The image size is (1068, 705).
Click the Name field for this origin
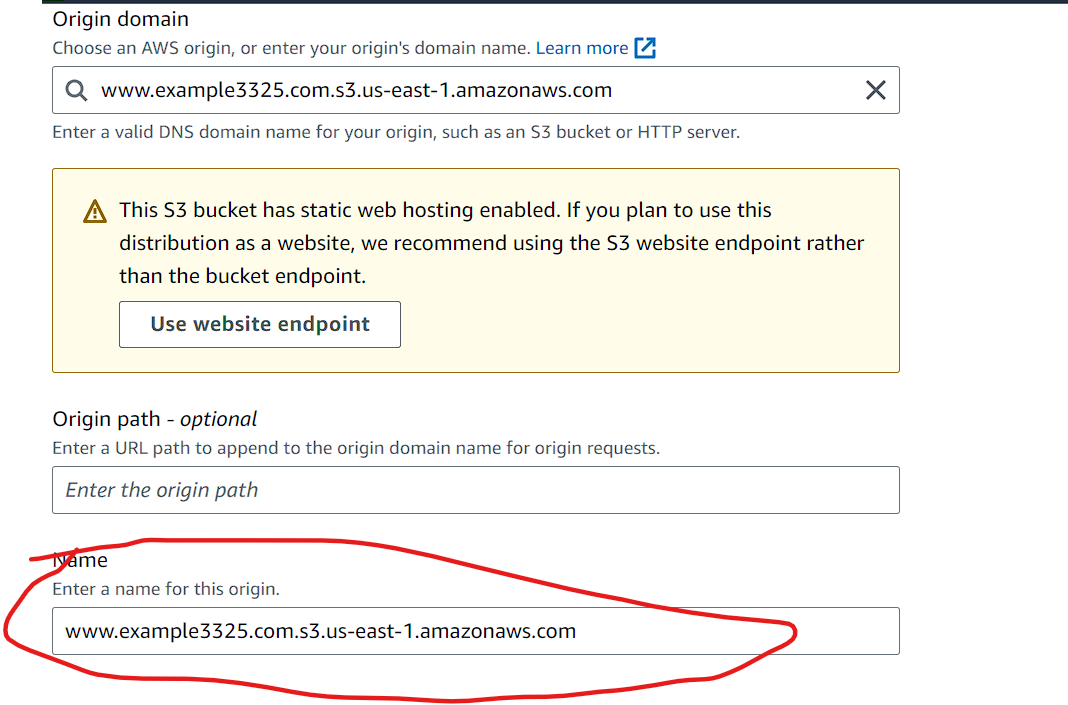tap(476, 631)
